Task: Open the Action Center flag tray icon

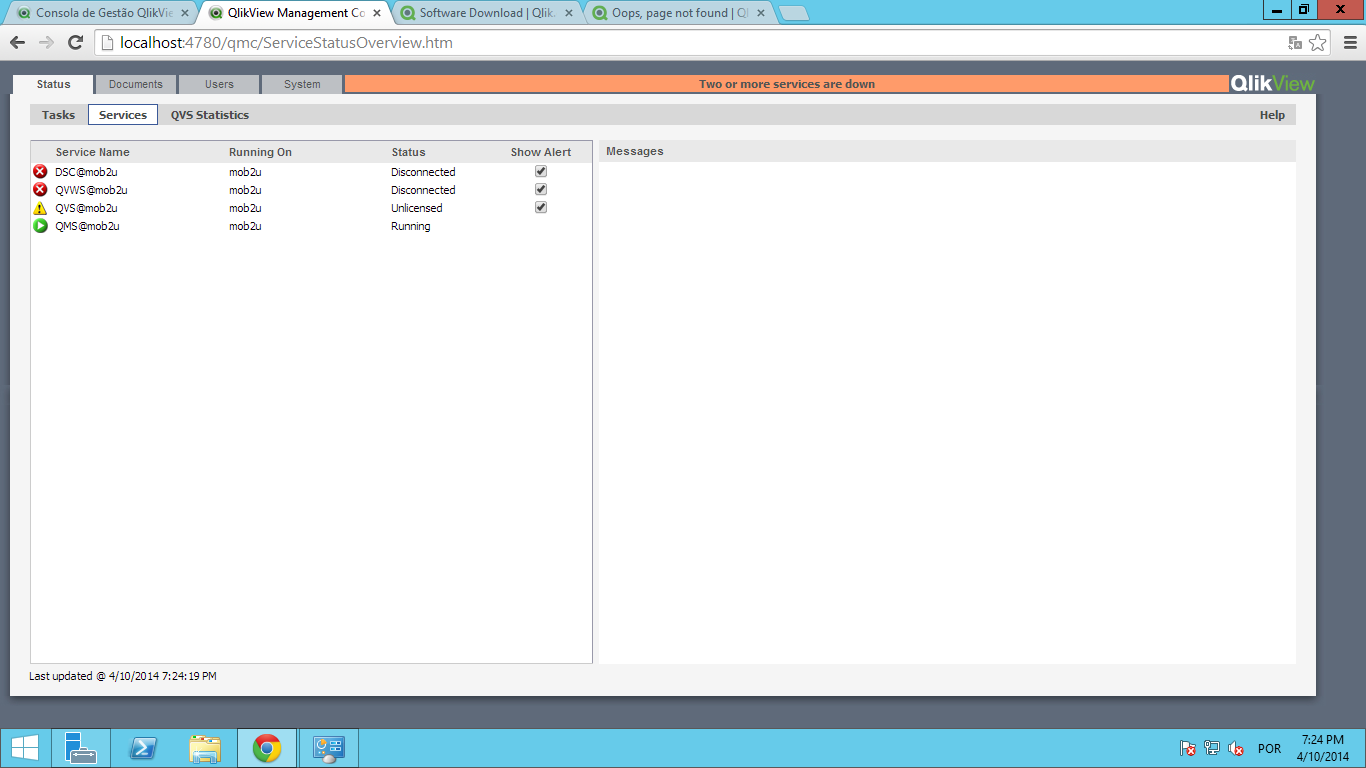Action: [x=1188, y=748]
